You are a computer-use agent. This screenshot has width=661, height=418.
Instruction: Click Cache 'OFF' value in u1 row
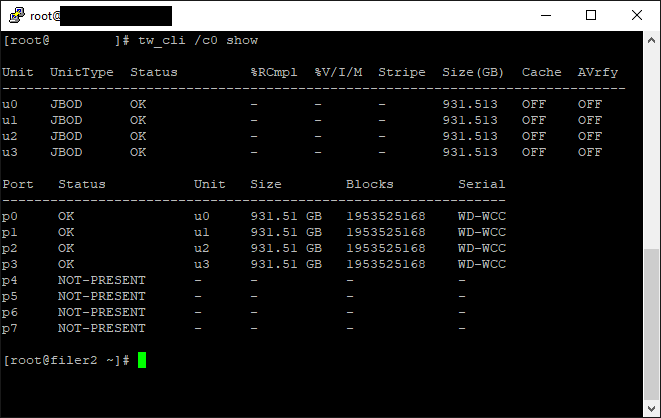[x=534, y=121]
